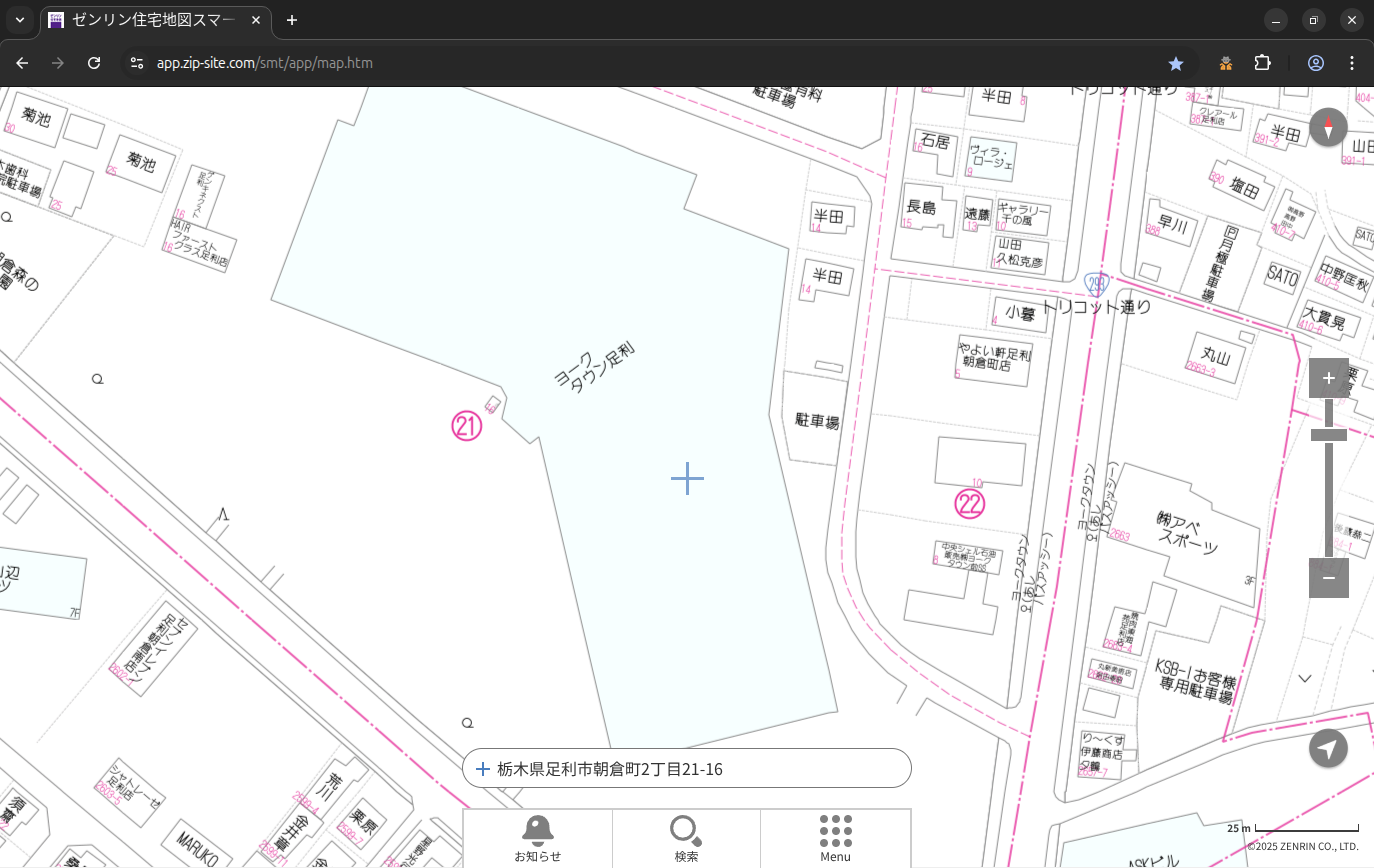Click ヴィラ・ロージェ building label

coord(991,156)
